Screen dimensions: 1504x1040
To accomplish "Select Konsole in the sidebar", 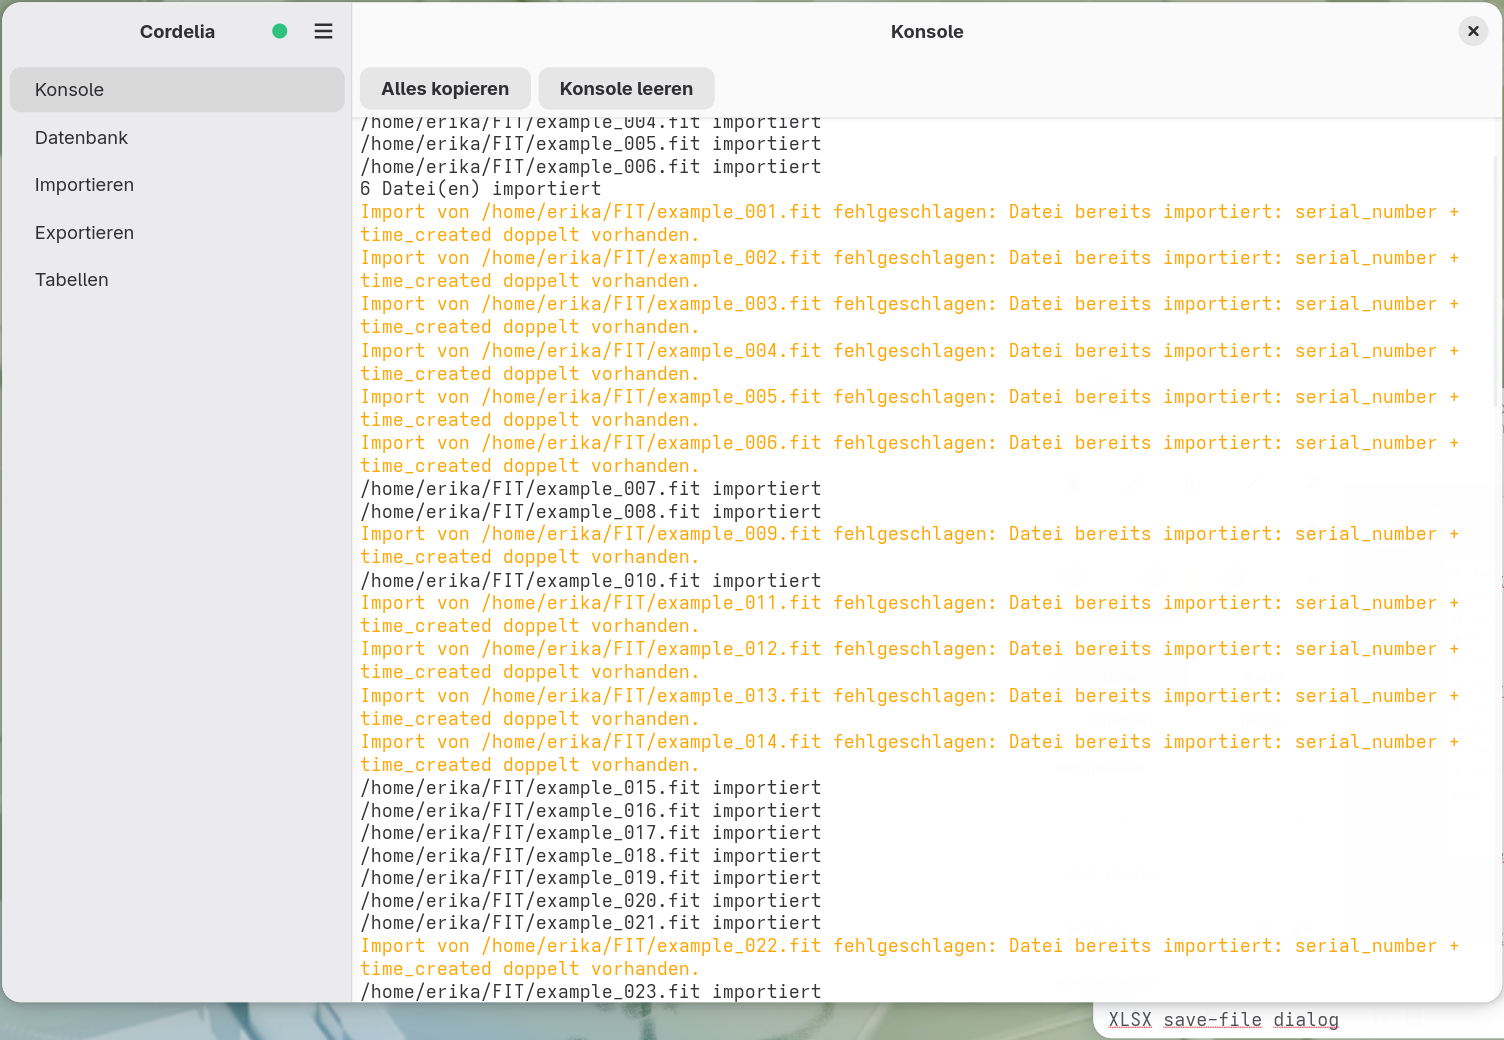I will pos(177,90).
